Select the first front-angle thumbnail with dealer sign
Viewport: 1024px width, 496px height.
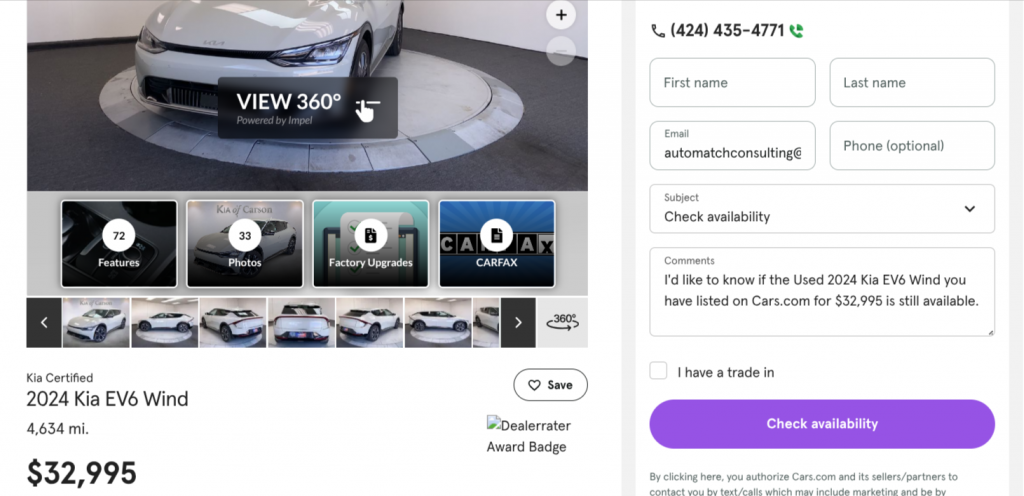click(x=96, y=322)
